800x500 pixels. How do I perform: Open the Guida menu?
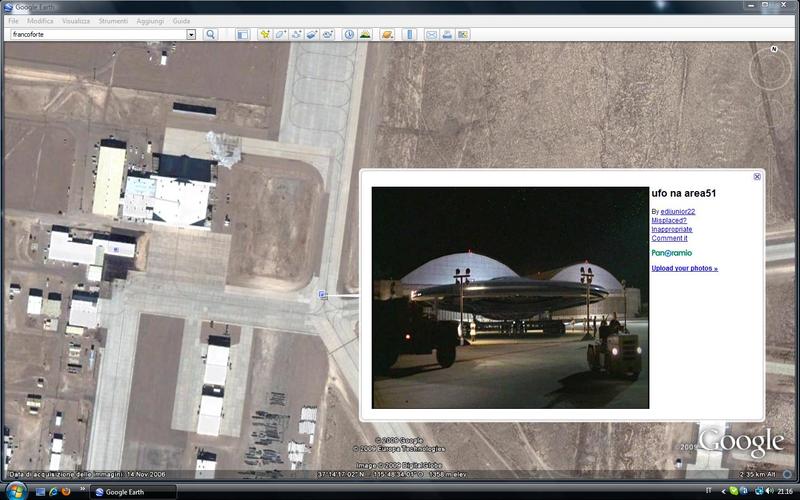[181, 21]
